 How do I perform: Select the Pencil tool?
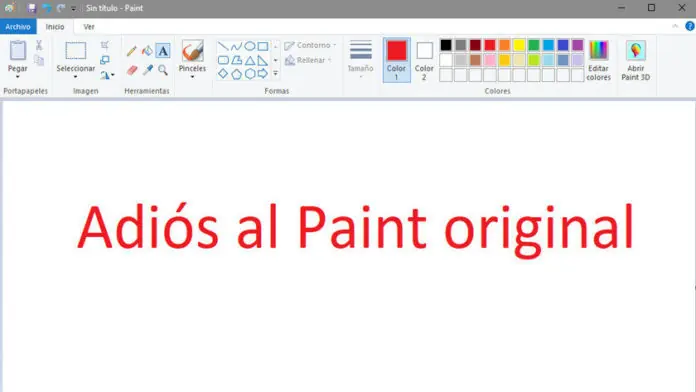click(131, 51)
